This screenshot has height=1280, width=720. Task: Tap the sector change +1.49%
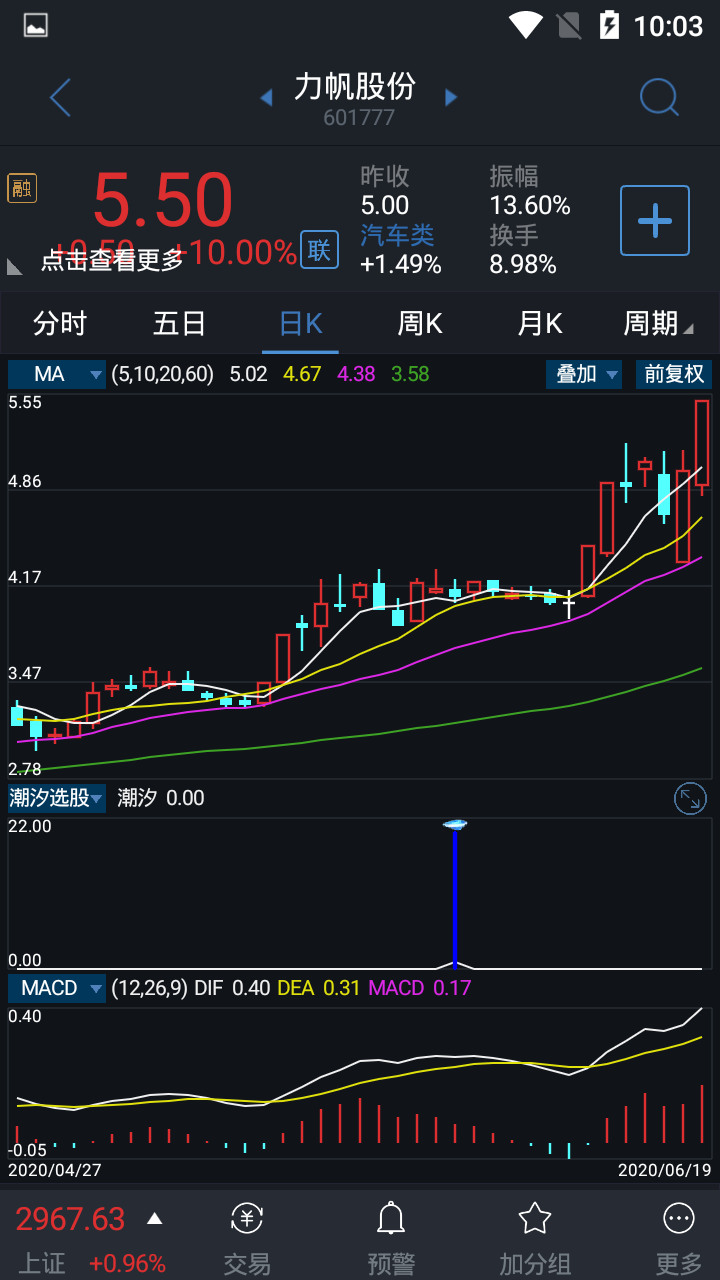click(401, 264)
